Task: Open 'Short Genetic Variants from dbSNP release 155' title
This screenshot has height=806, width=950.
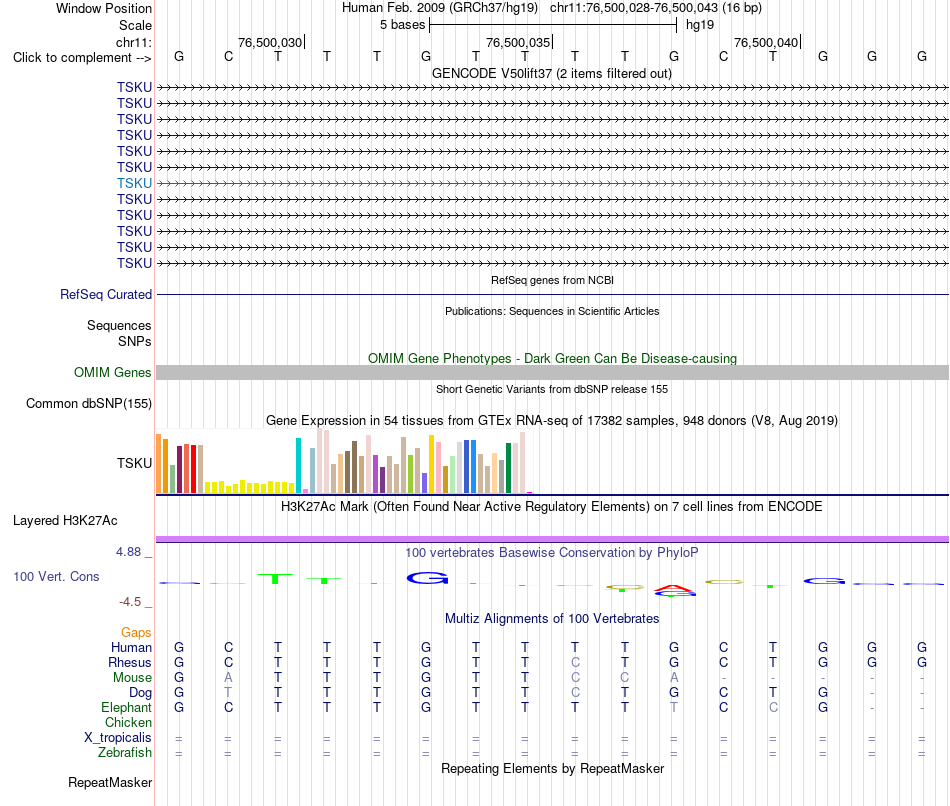Action: (x=552, y=389)
